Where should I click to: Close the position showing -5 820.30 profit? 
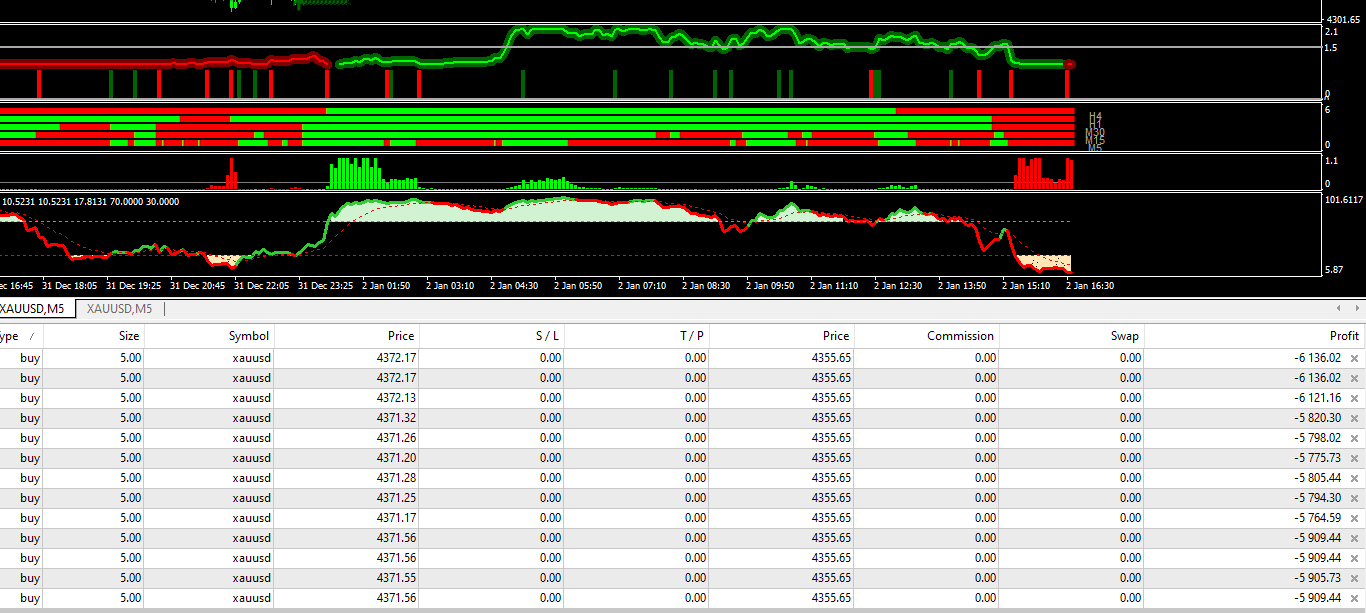[1355, 418]
